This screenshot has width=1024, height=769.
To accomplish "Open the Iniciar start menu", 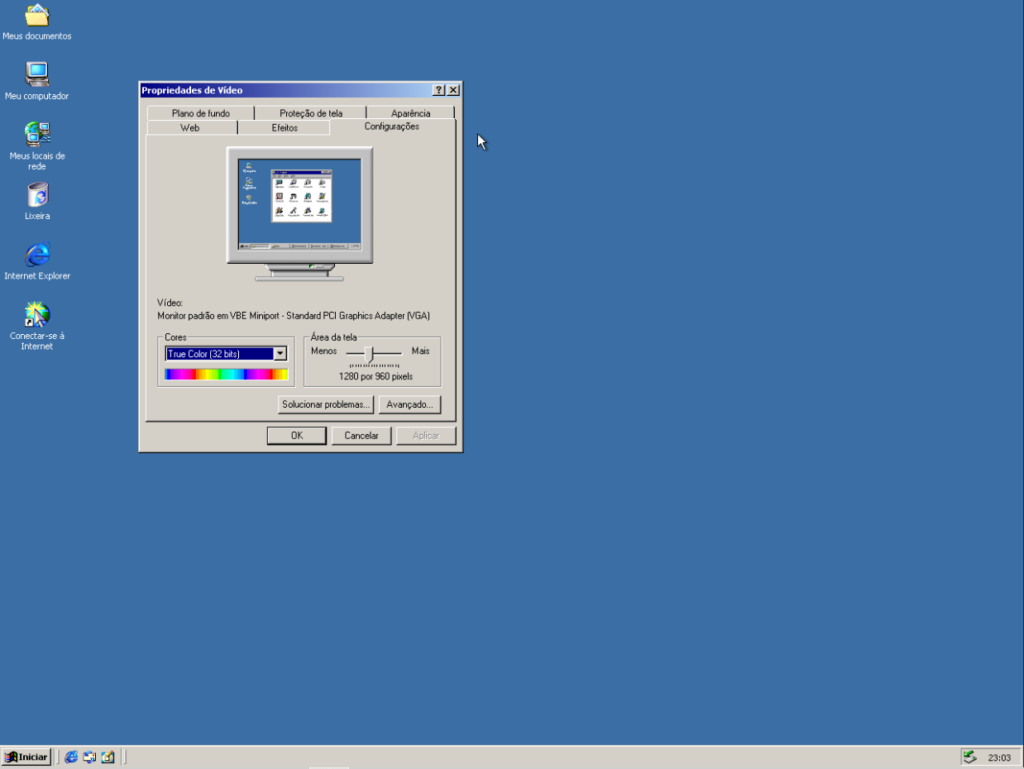I will (x=27, y=757).
